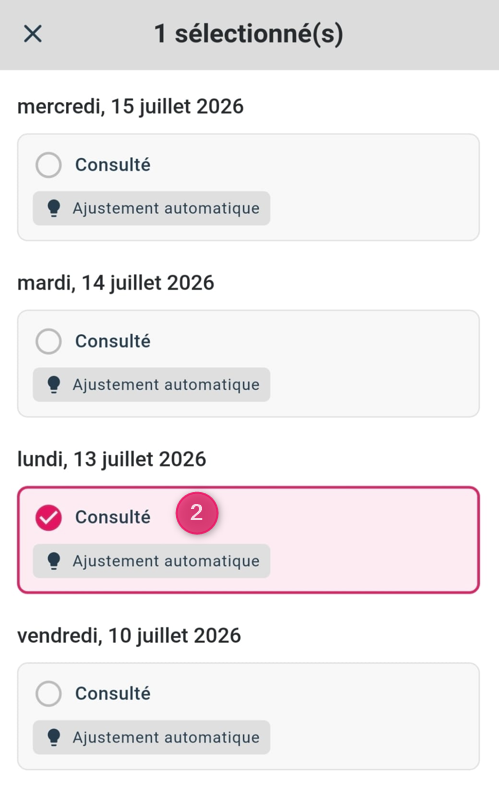Tap Ajustement automatique tag on 13 juillet
Viewport: 499px width, 800px height.
[x=152, y=561]
